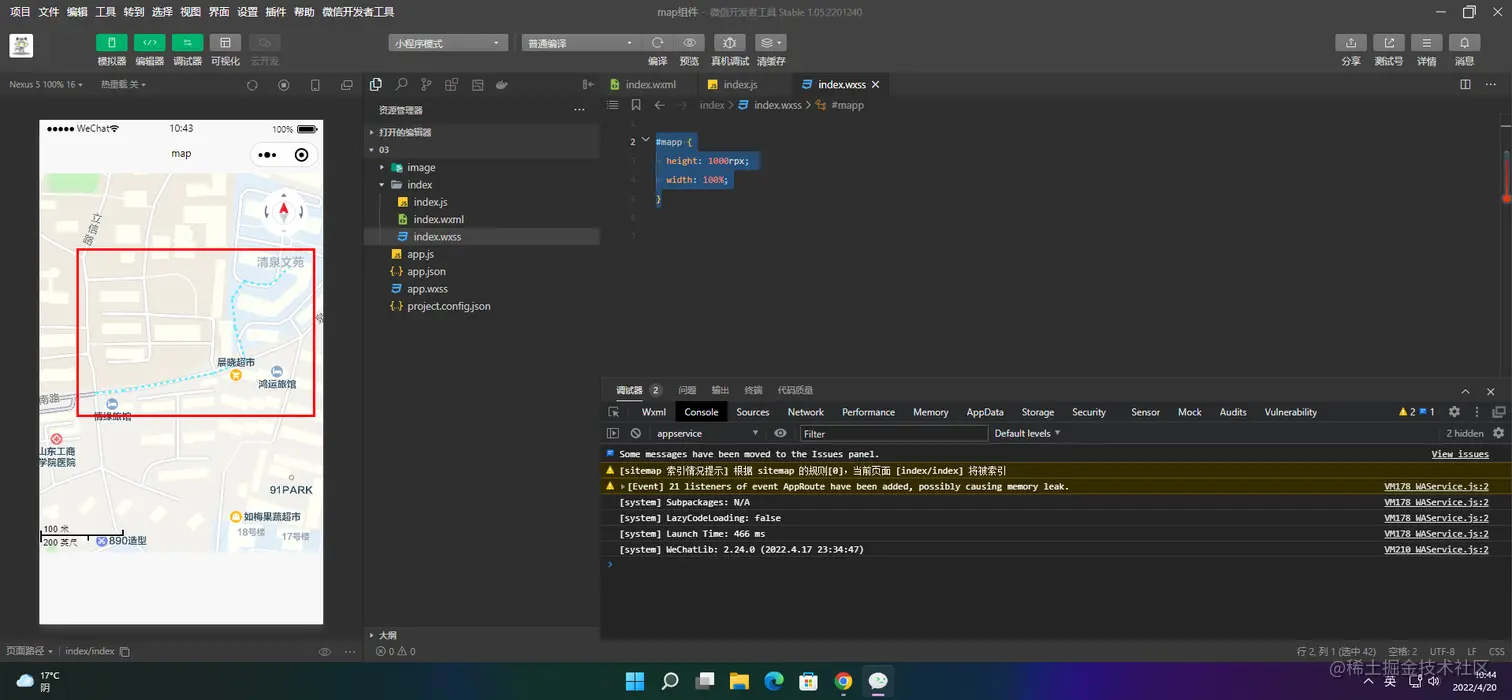Image resolution: width=1512 pixels, height=700 pixels.
Task: Switch to the Wxml devtools tab
Action: pos(654,412)
